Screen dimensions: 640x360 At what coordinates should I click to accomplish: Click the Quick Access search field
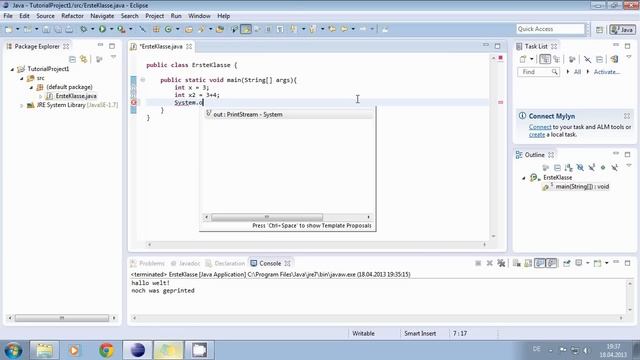(551, 29)
